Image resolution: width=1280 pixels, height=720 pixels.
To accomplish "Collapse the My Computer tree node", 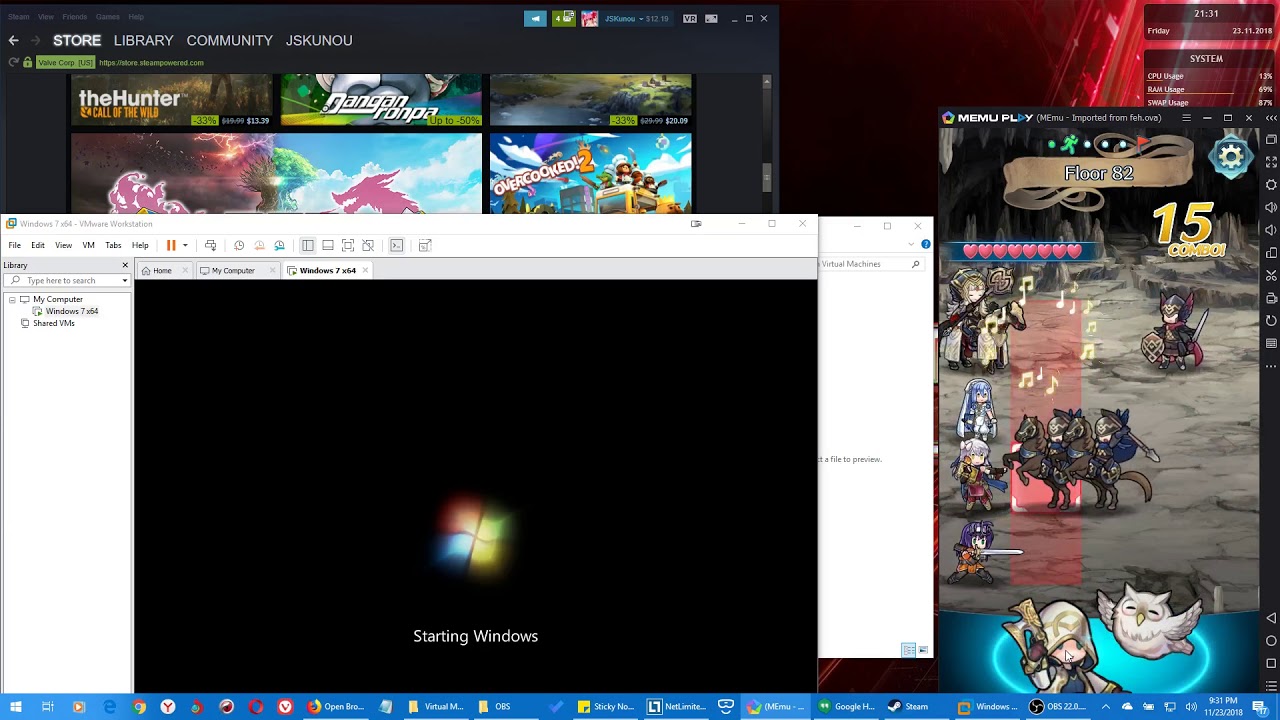I will 12,299.
